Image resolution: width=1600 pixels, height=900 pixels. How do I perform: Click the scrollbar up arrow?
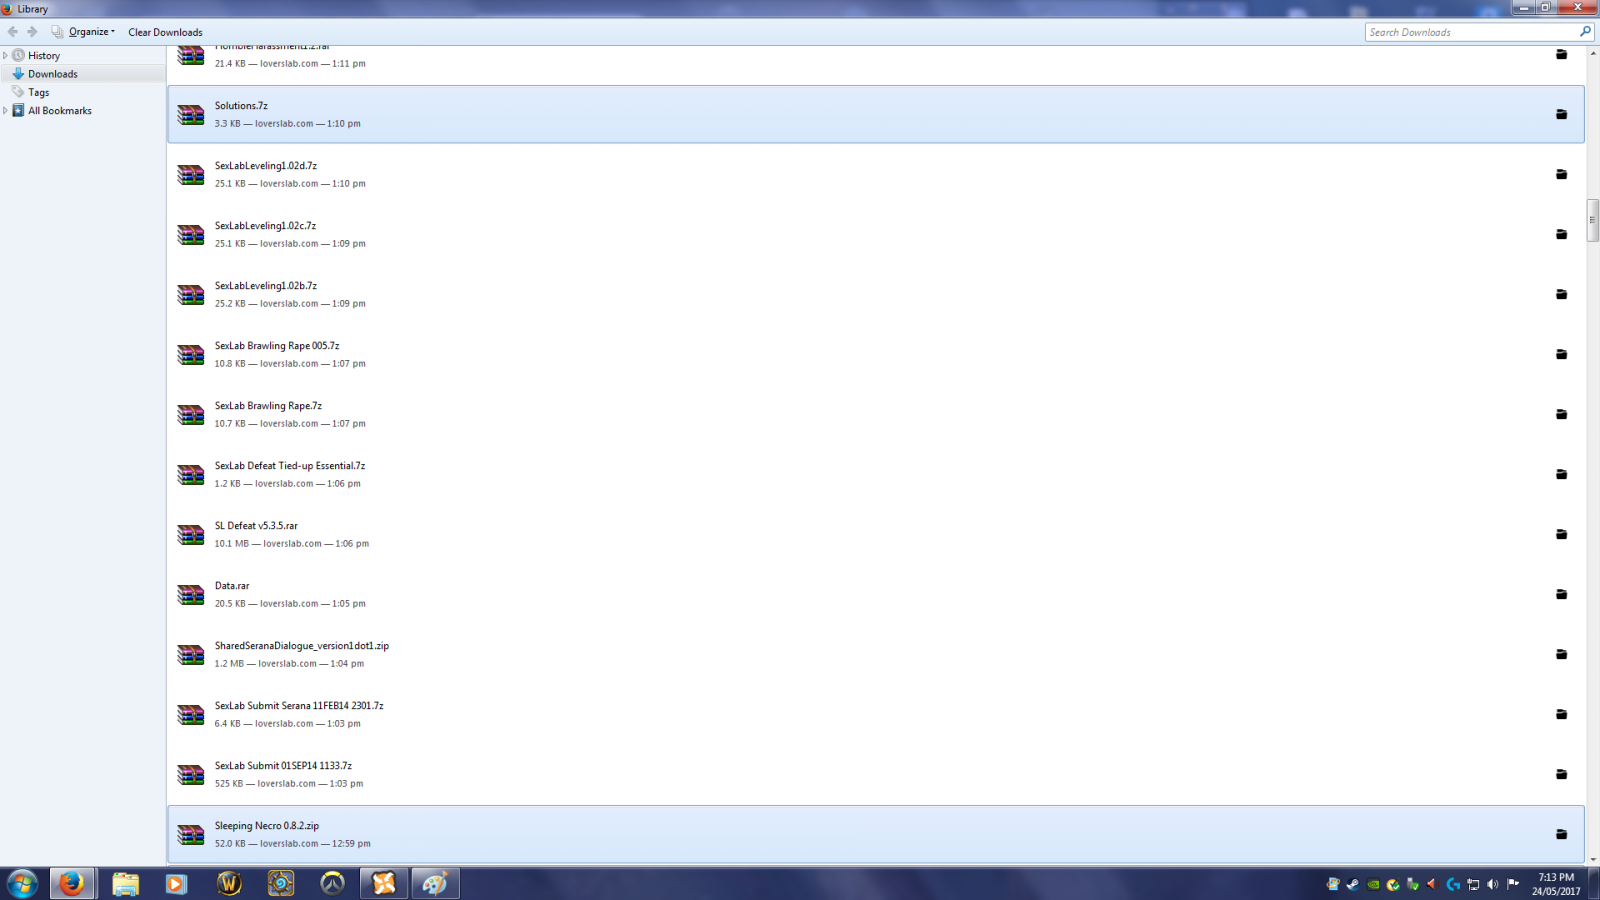1592,52
